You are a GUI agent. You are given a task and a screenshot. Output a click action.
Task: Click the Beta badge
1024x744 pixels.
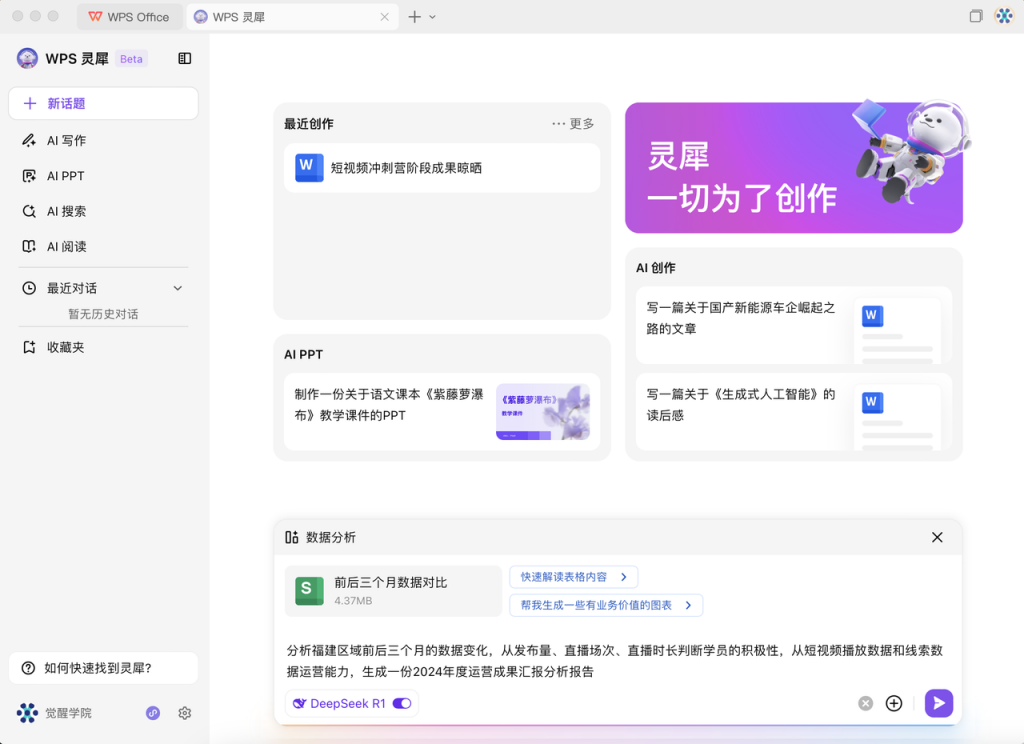131,59
